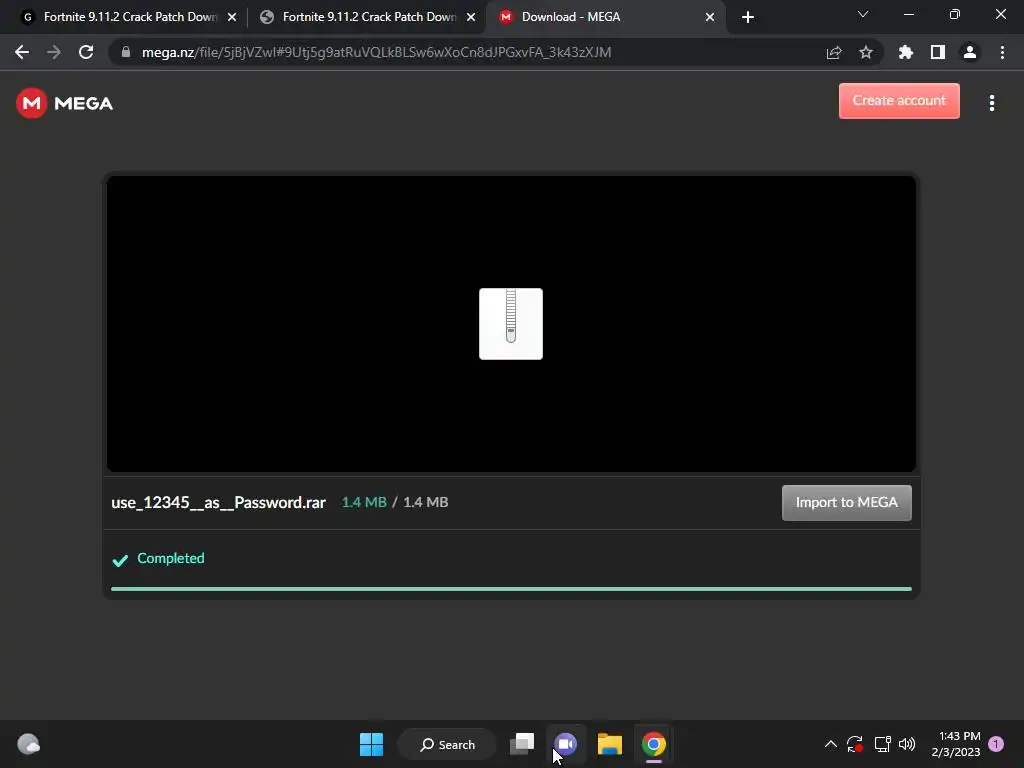Open Chrome extensions puzzle icon
The height and width of the screenshot is (768, 1024).
coord(905,52)
